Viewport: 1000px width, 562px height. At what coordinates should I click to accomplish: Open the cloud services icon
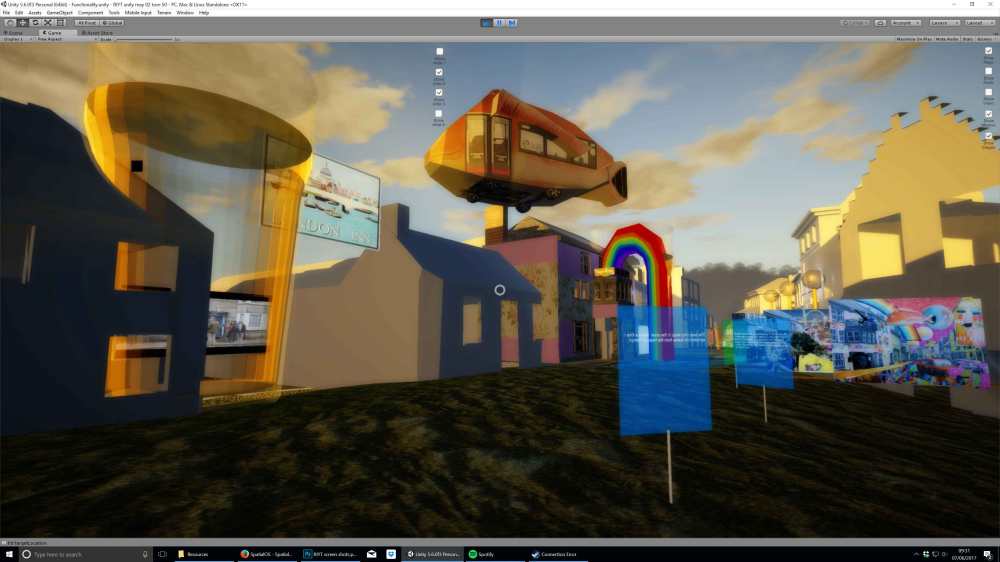point(880,22)
